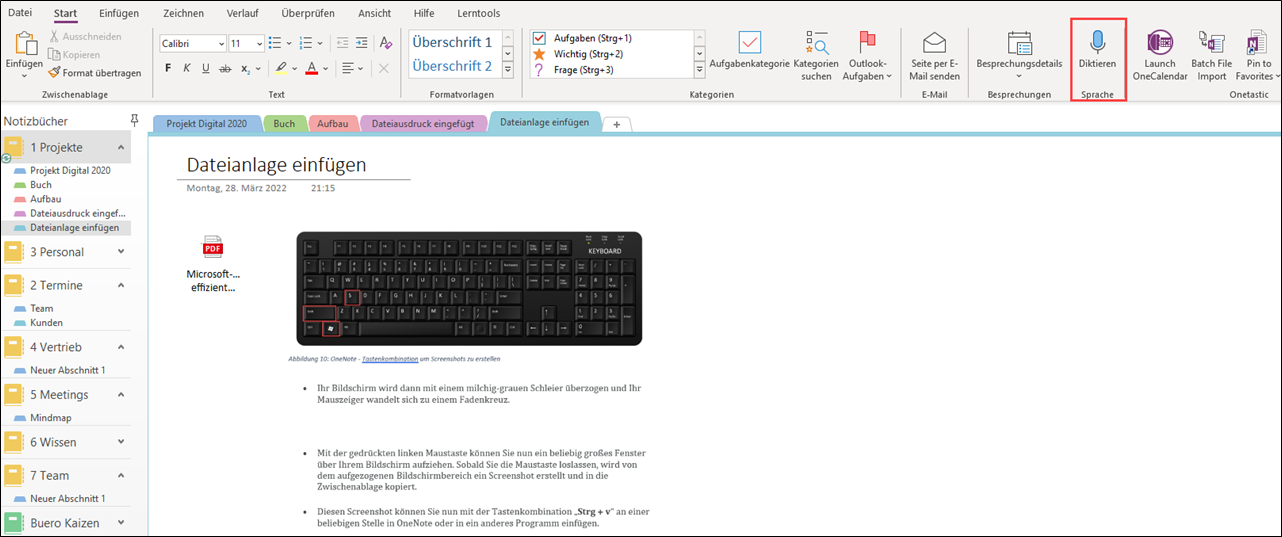Click Kategorien suchen icon
This screenshot has height=537, width=1282.
(816, 55)
